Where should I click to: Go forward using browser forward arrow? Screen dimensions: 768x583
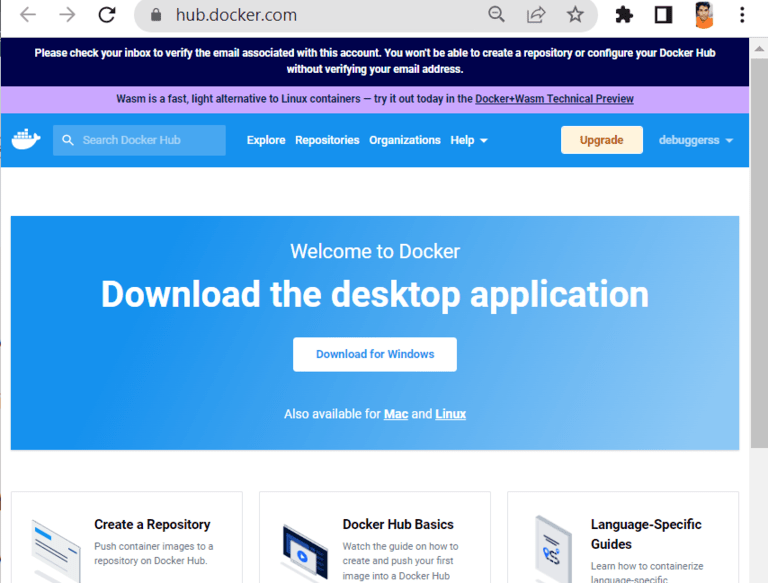[67, 15]
